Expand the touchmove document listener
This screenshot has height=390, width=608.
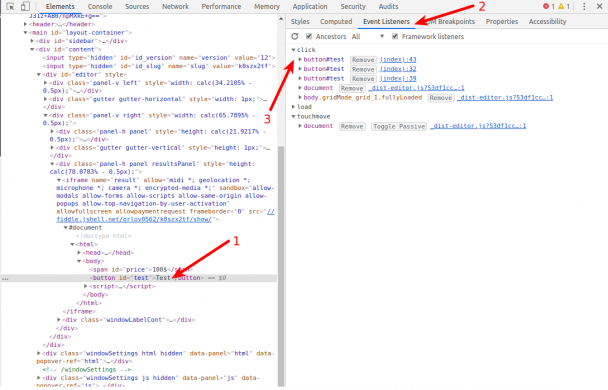pyautogui.click(x=300, y=126)
